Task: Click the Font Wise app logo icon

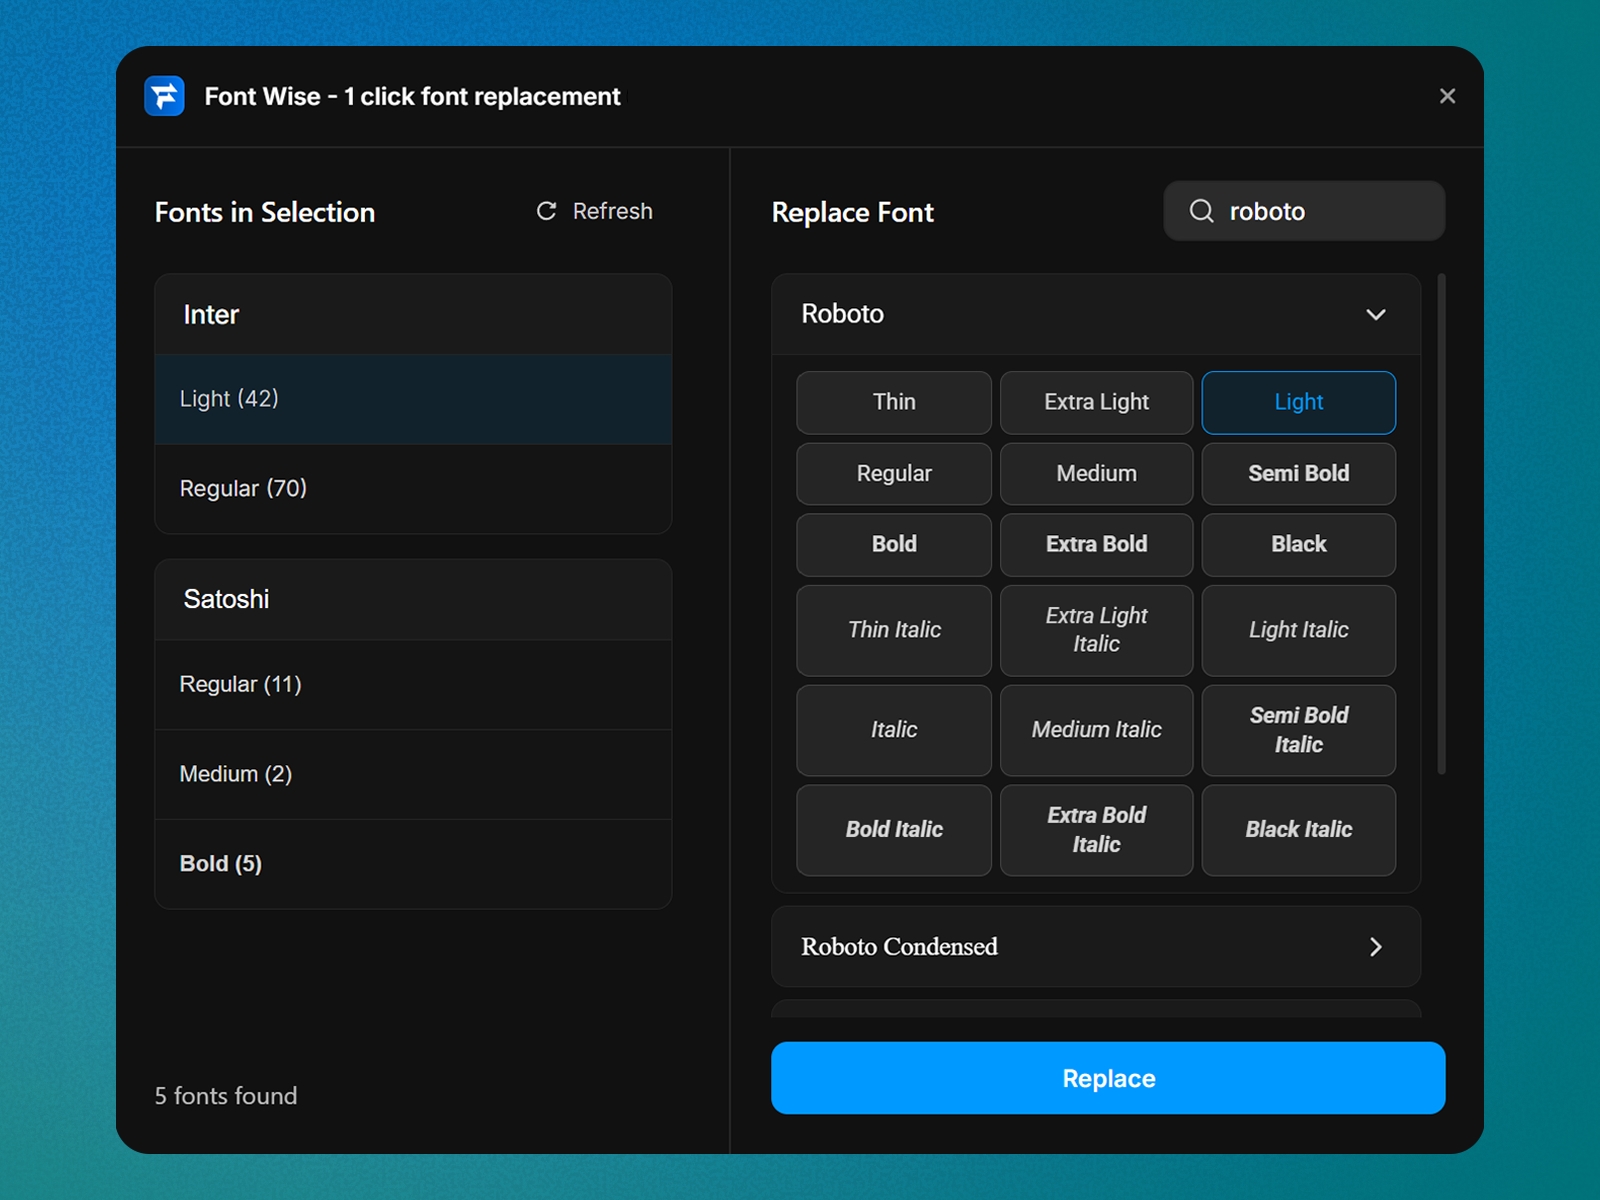Action: [x=165, y=96]
